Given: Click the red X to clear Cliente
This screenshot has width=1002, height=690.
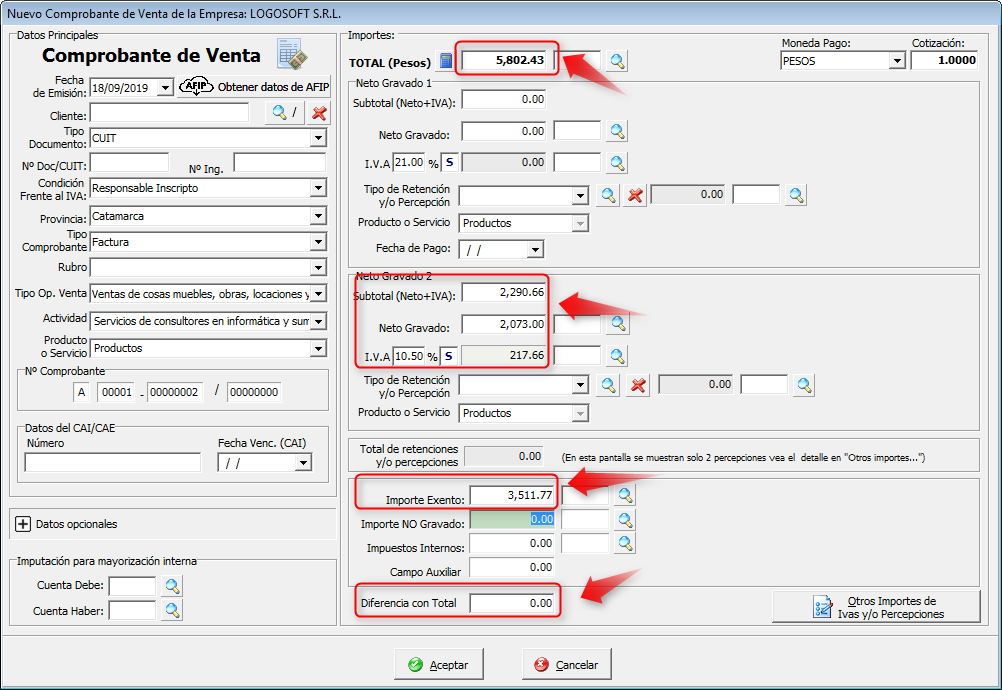Looking at the screenshot, I should 319,113.
